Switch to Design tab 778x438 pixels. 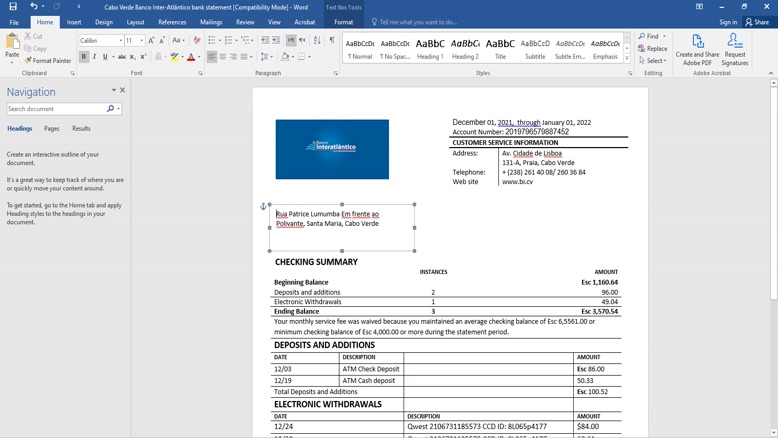click(104, 22)
